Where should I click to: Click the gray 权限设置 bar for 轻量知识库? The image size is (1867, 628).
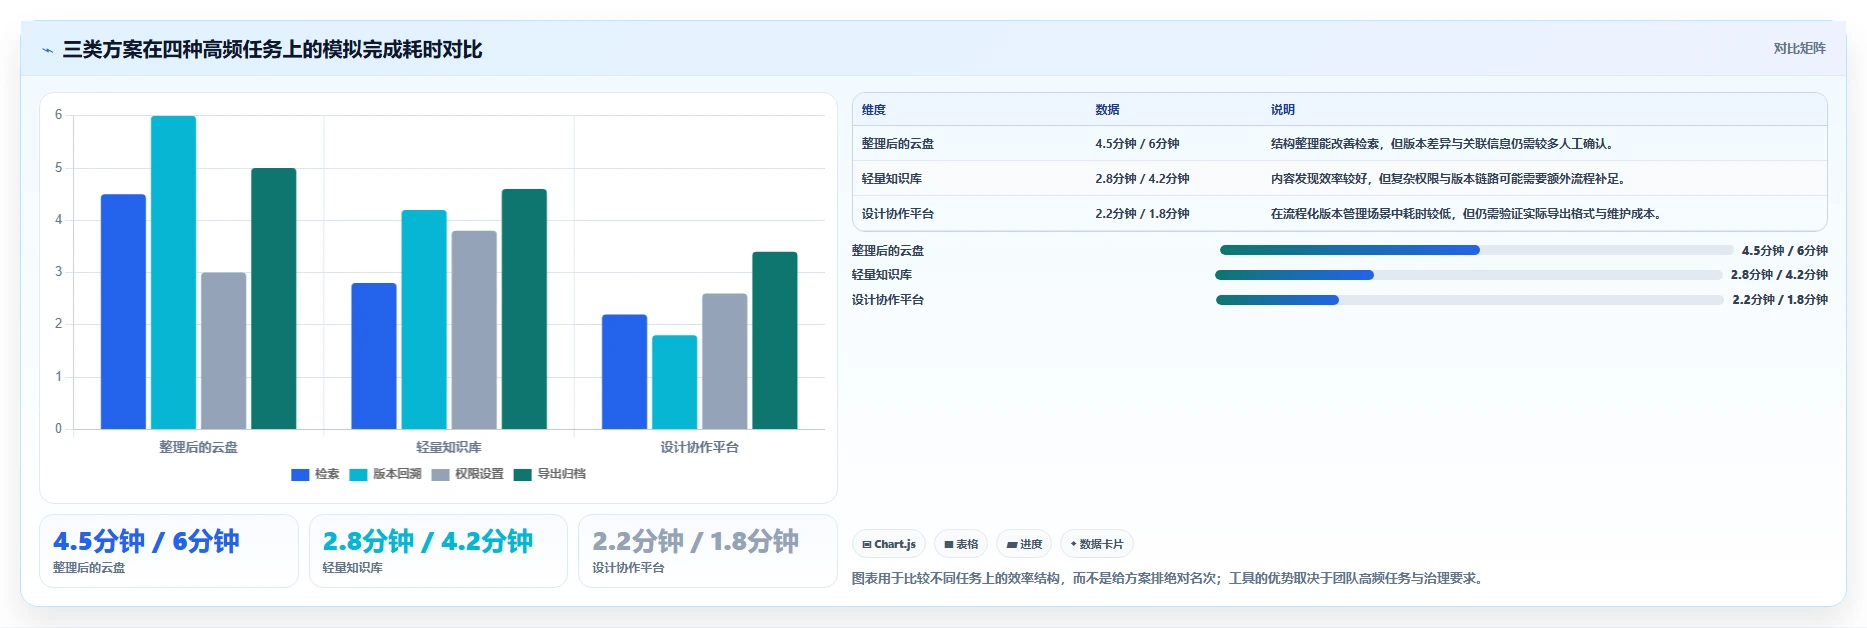474,330
